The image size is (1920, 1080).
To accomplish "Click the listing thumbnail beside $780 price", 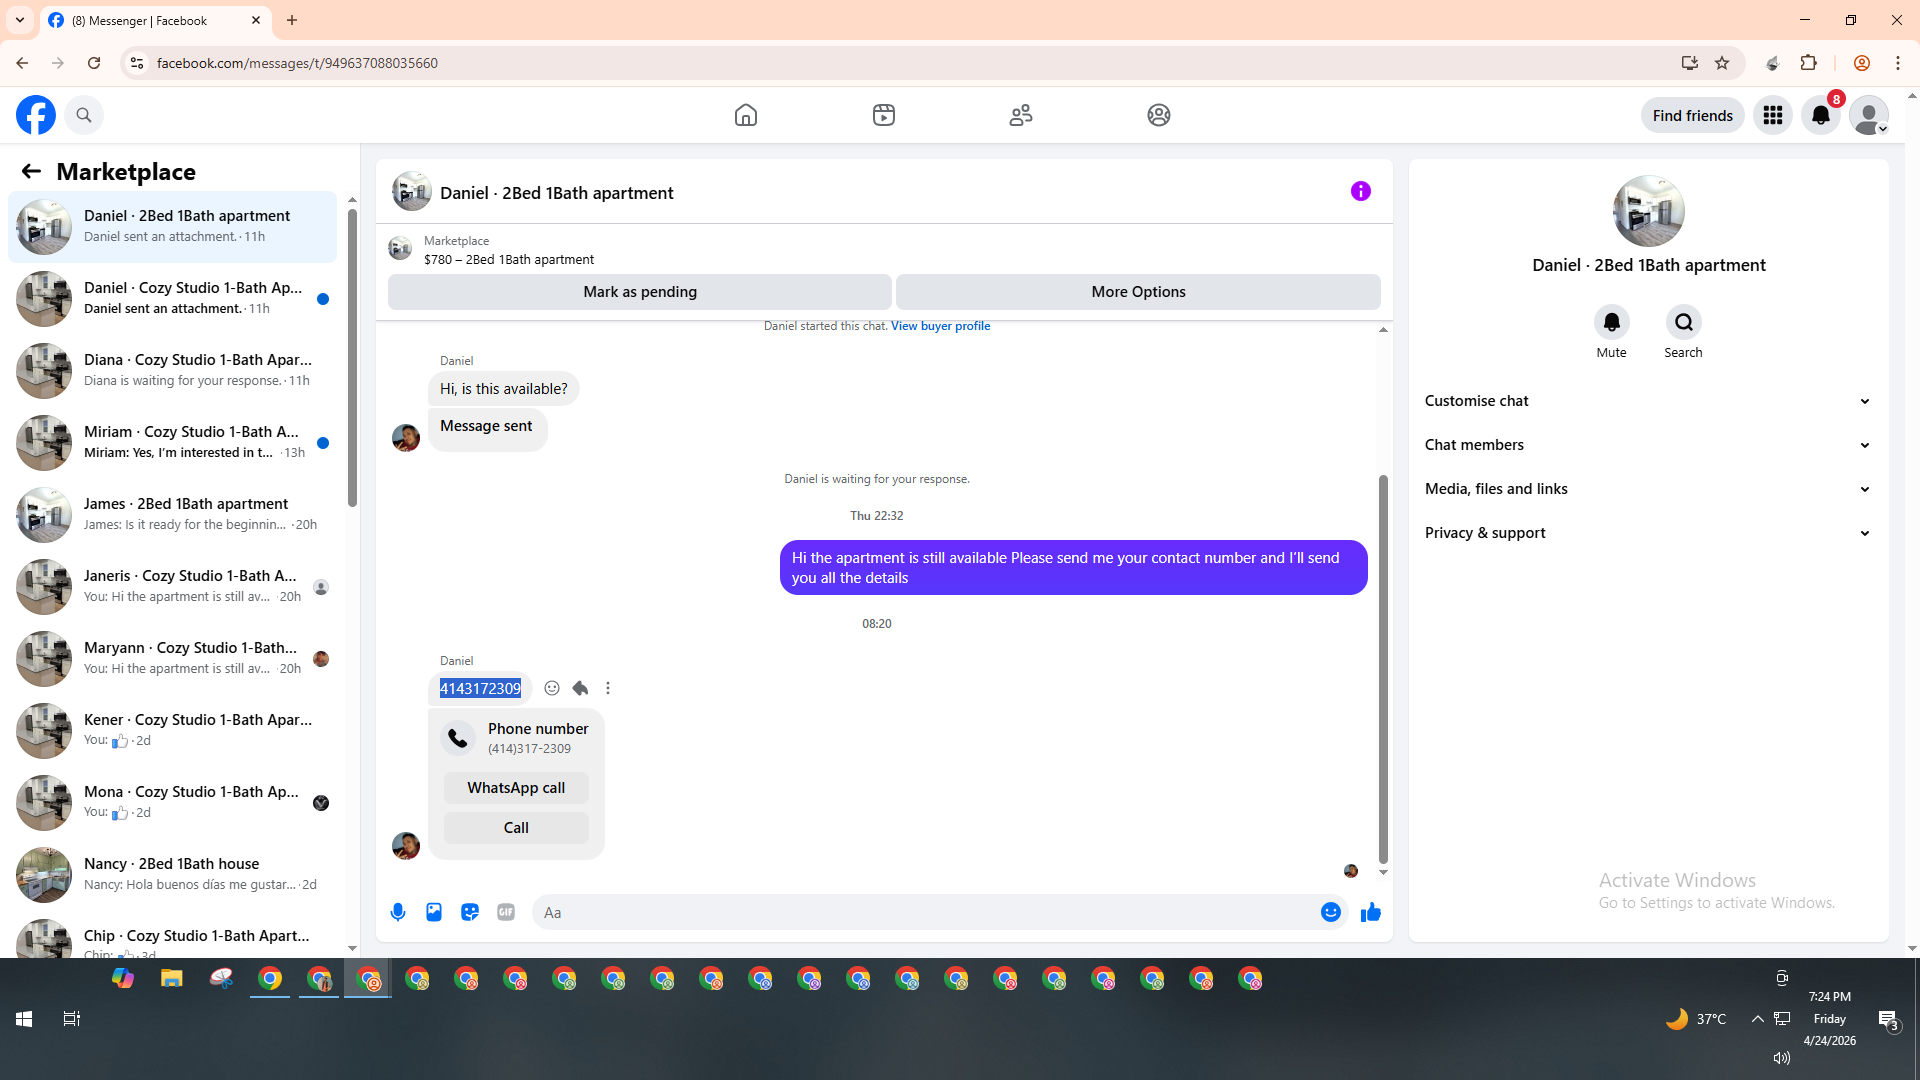I will point(400,248).
